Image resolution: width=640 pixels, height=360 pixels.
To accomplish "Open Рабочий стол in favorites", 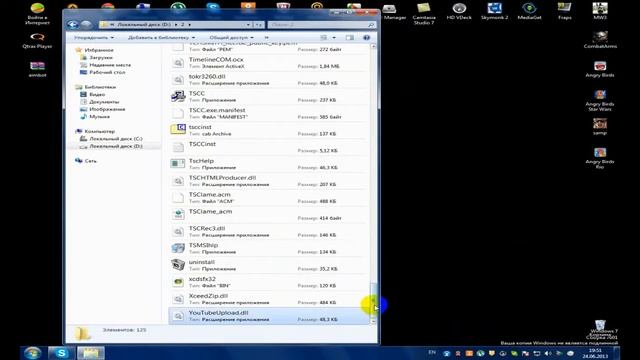I will (107, 72).
